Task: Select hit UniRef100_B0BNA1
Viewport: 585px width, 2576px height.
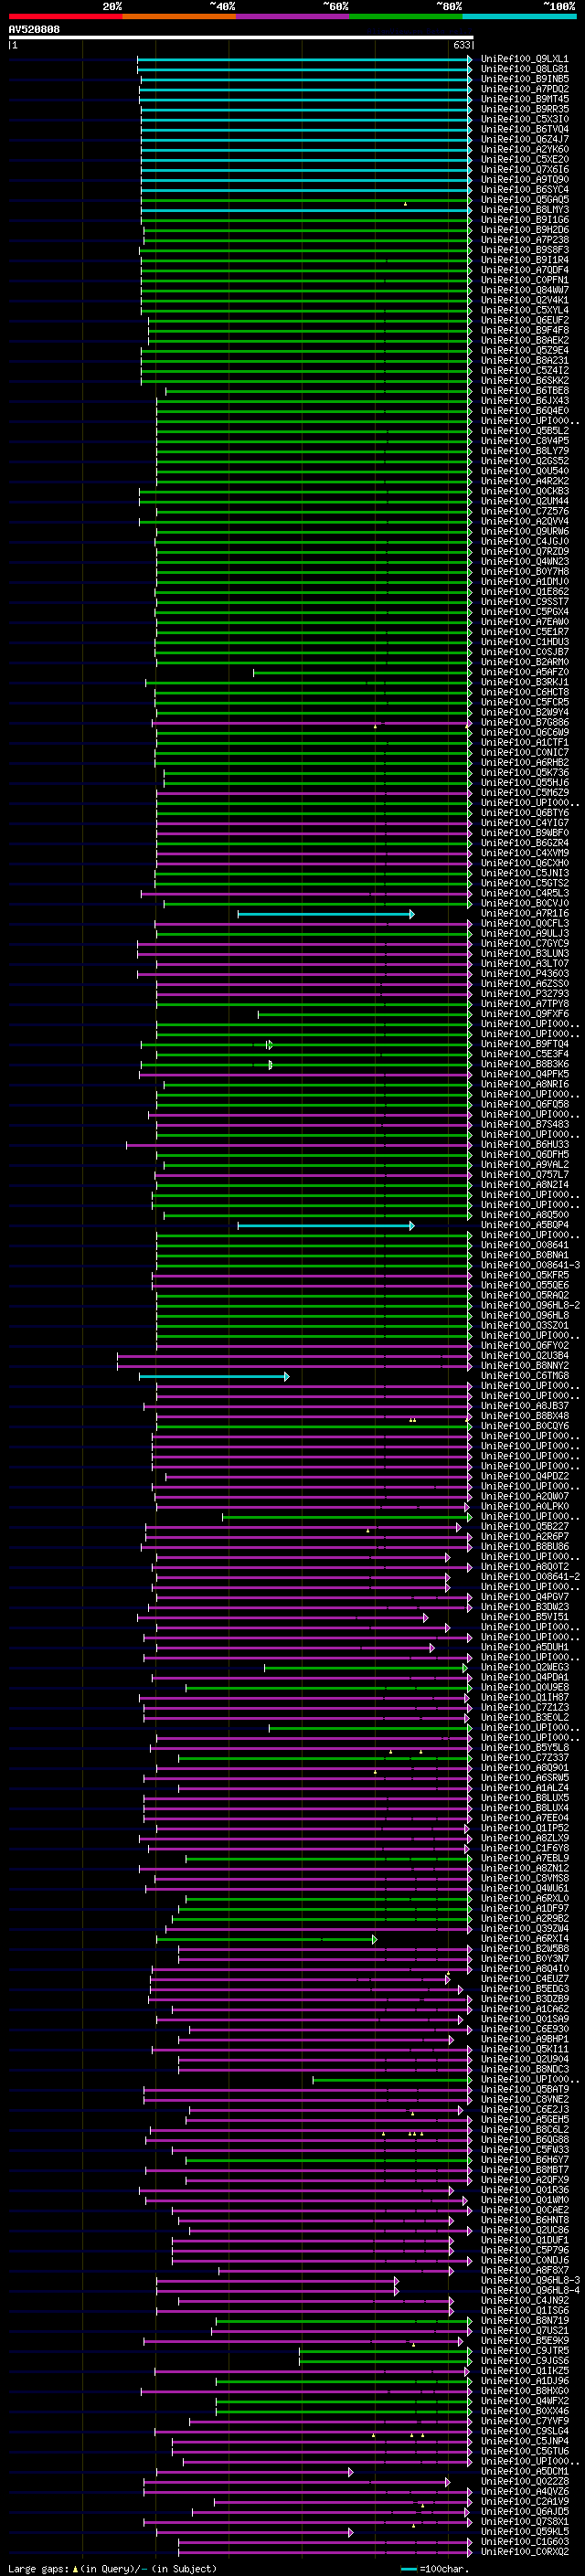Action: click(525, 1255)
